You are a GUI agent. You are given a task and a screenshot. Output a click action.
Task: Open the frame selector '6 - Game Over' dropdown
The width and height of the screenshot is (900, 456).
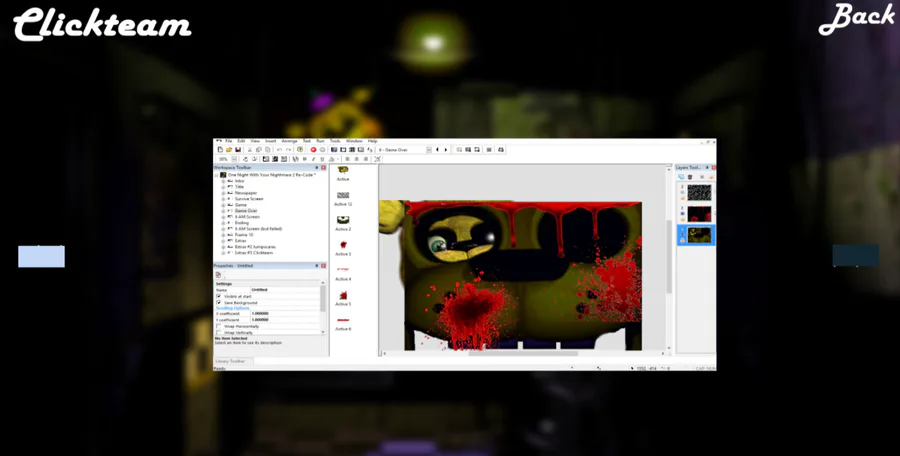tap(429, 149)
